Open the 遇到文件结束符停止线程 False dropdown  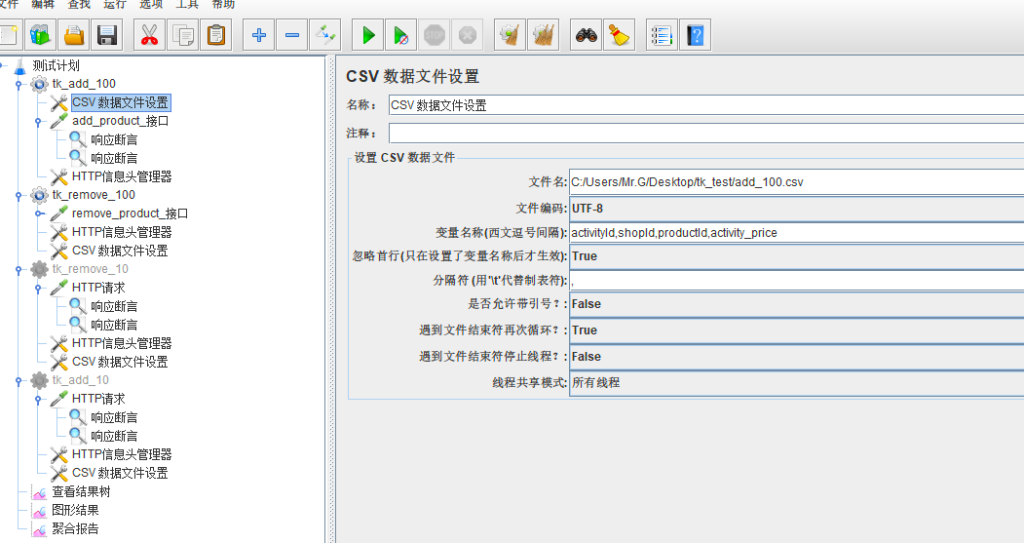click(796, 357)
